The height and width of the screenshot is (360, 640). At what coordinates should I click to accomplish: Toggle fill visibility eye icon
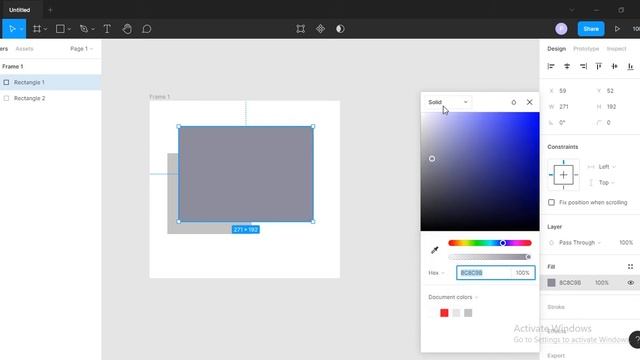click(x=631, y=282)
